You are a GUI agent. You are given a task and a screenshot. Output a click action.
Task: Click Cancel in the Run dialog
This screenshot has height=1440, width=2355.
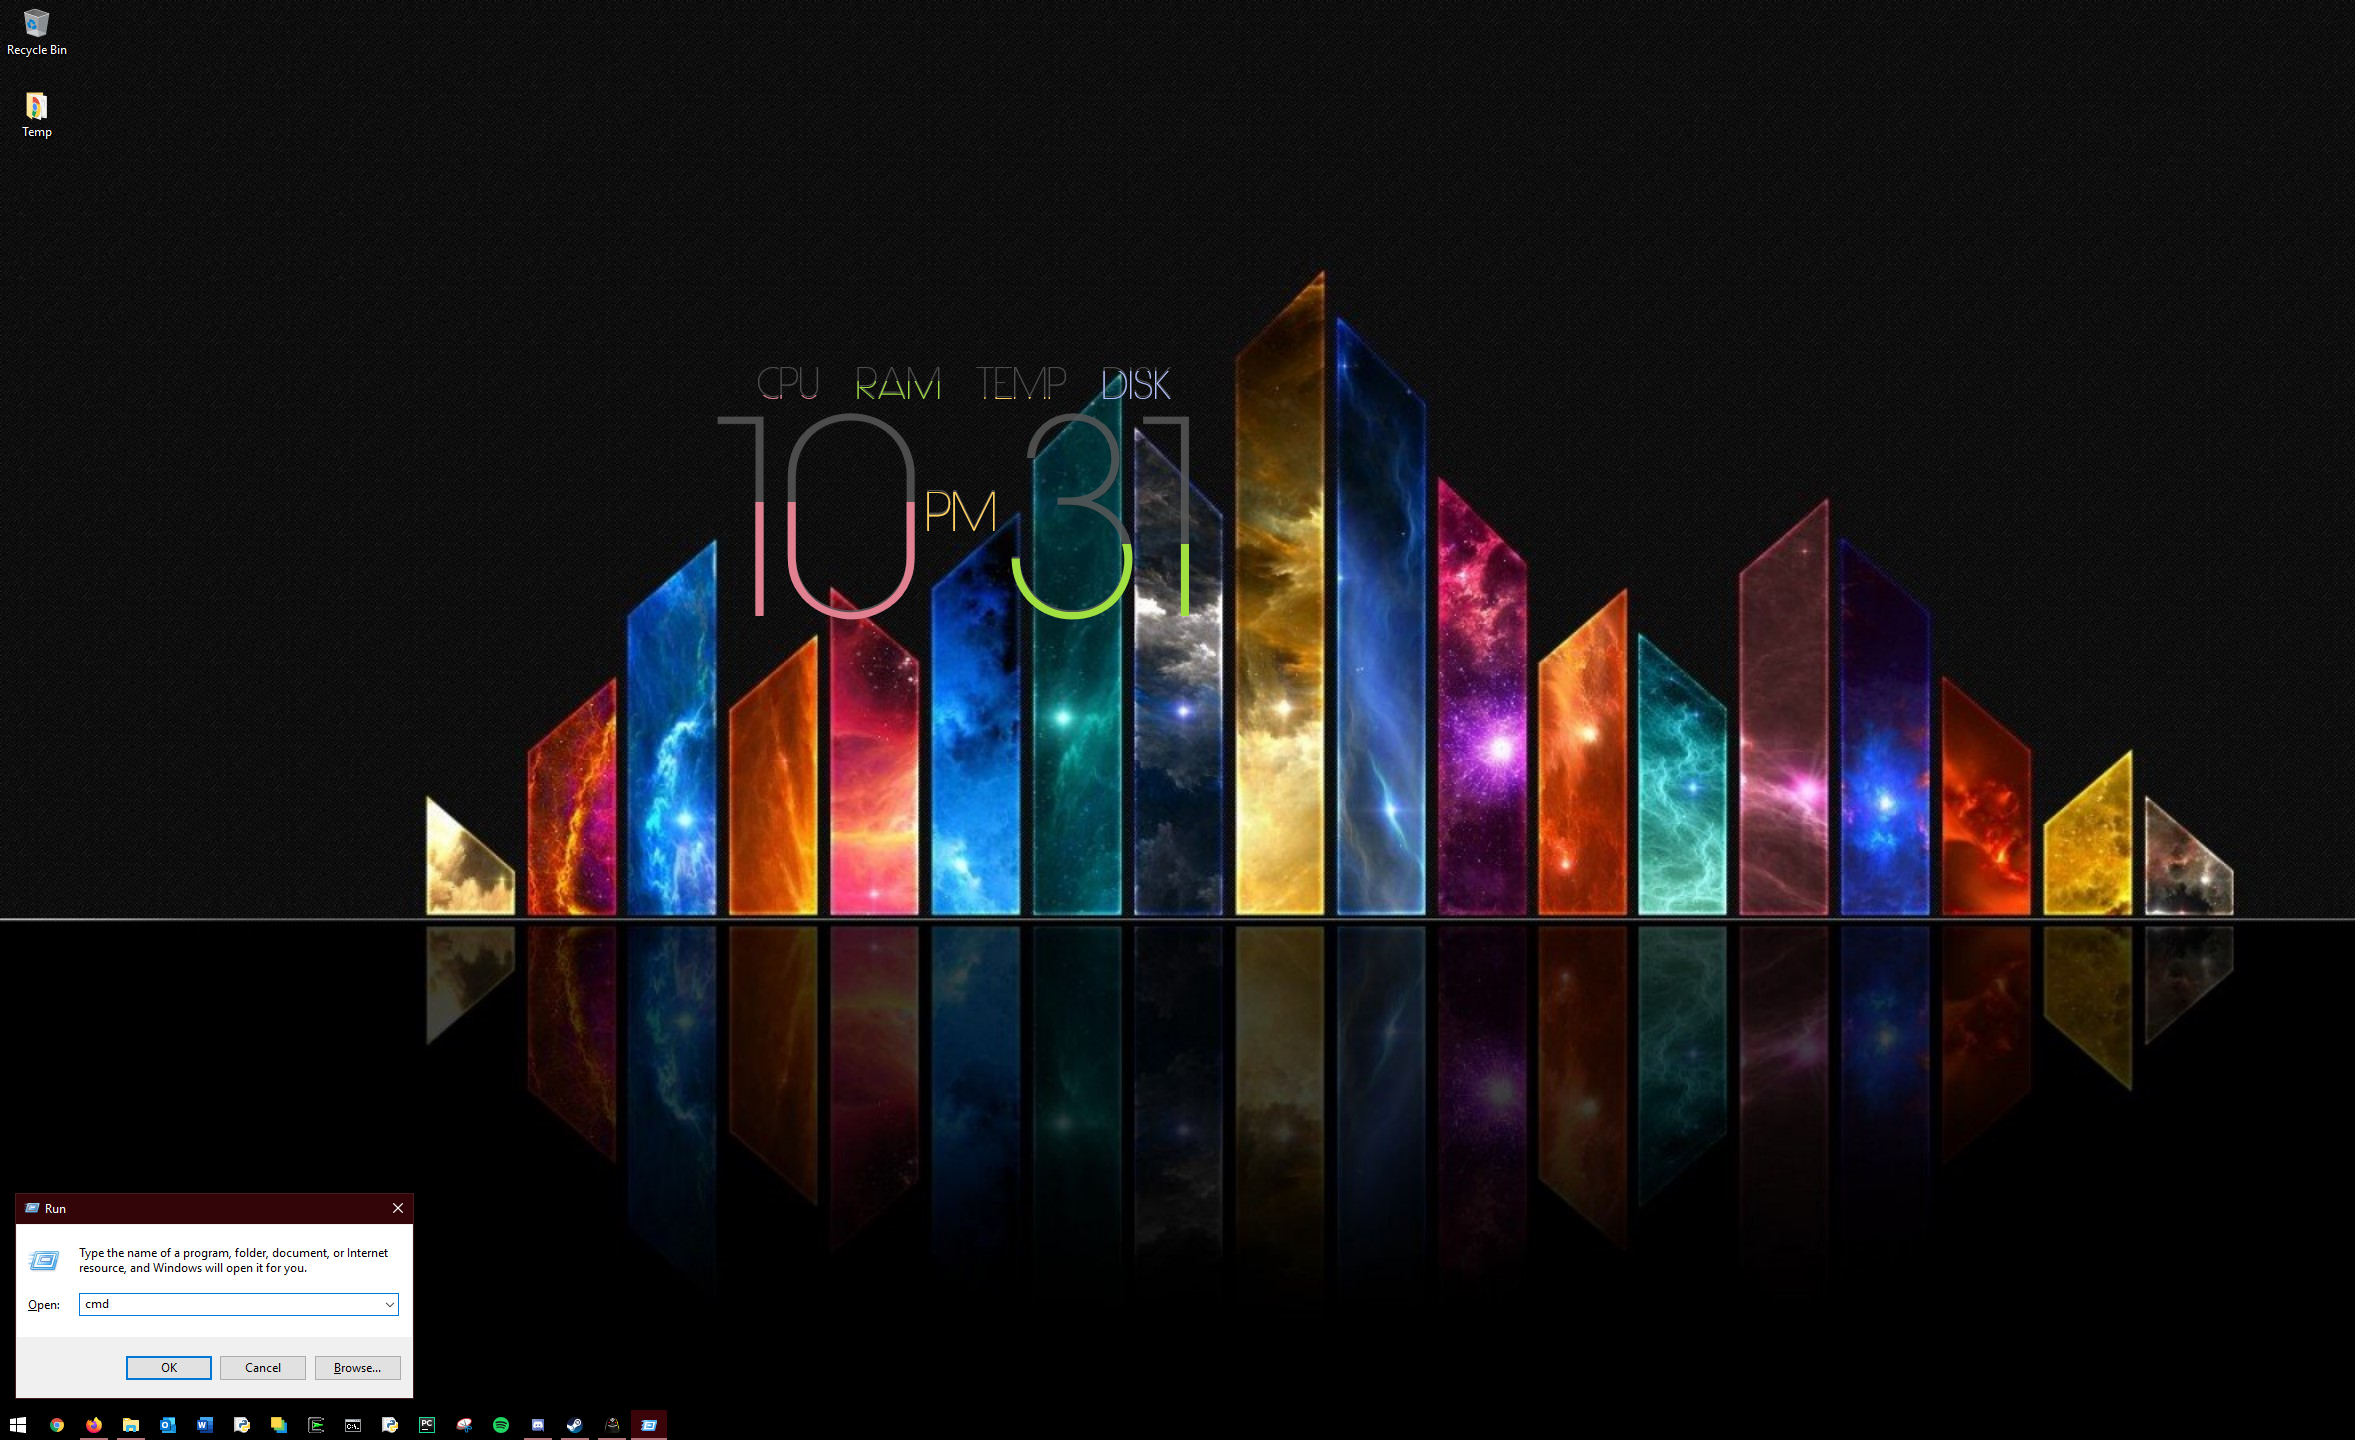tap(262, 1367)
